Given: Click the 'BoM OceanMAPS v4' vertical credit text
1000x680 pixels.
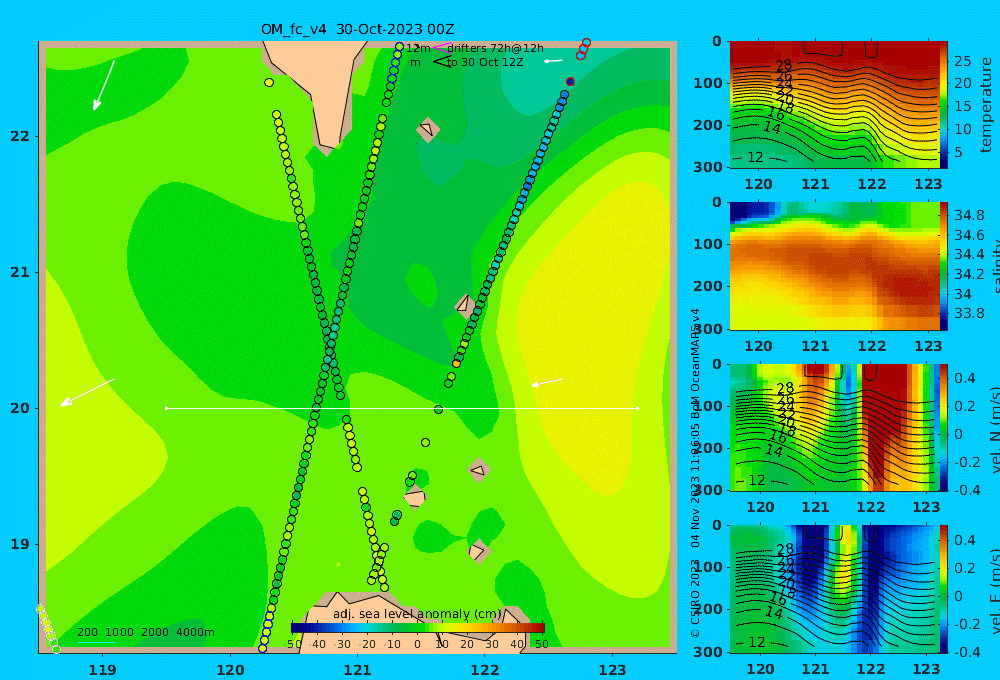Looking at the screenshot, I should (x=695, y=364).
